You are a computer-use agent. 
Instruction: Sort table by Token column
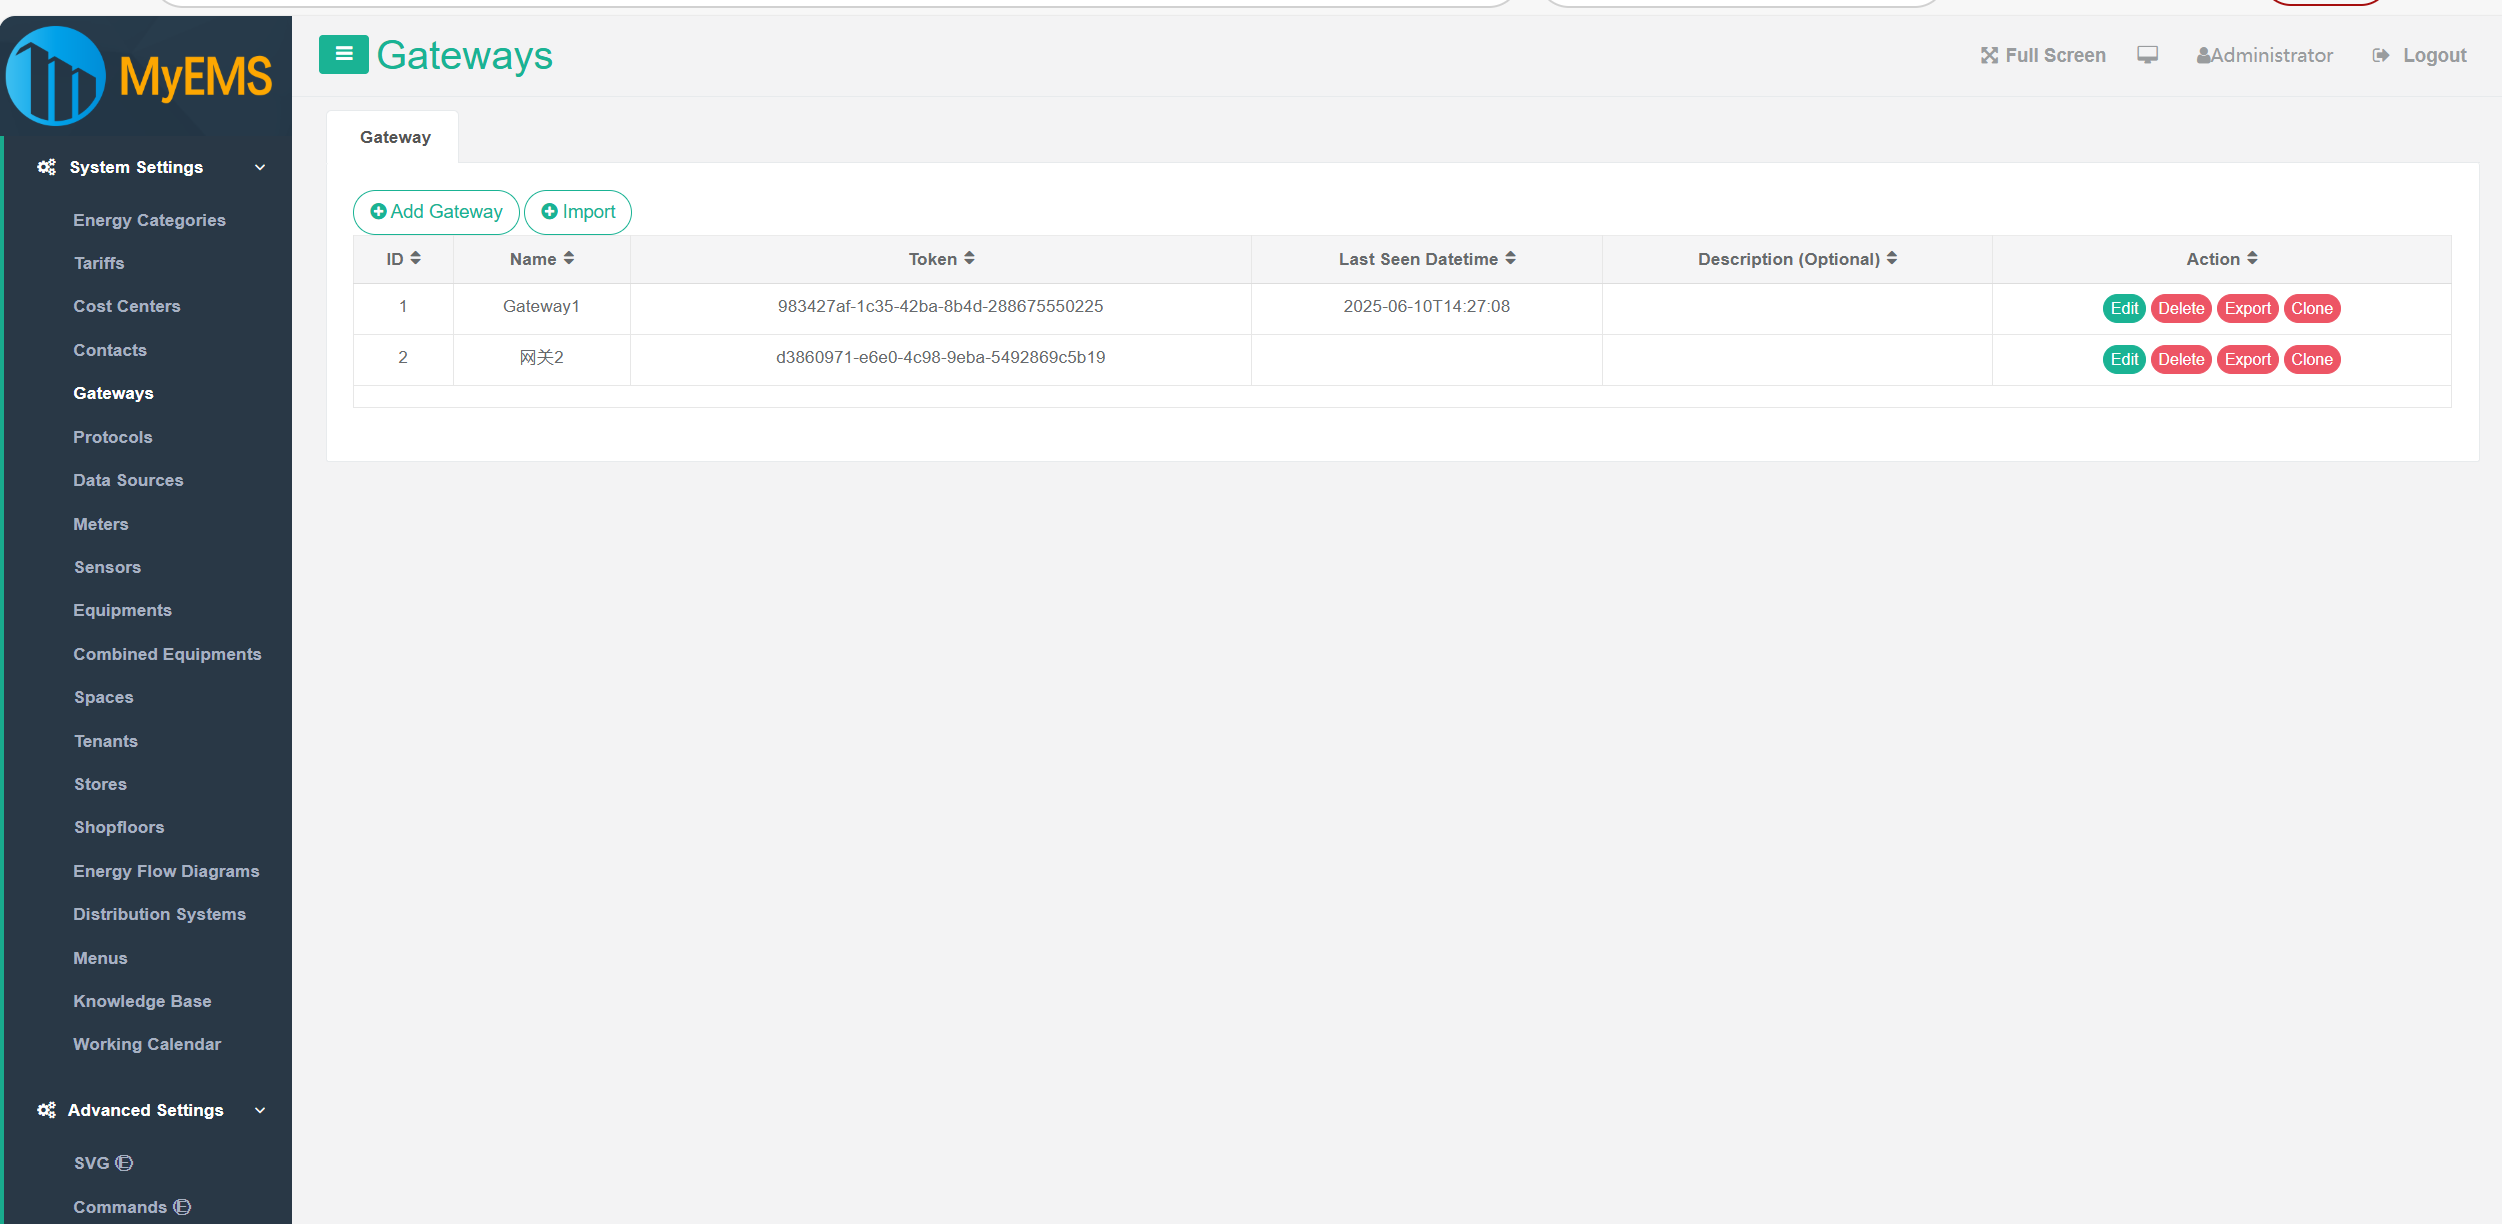pos(969,258)
